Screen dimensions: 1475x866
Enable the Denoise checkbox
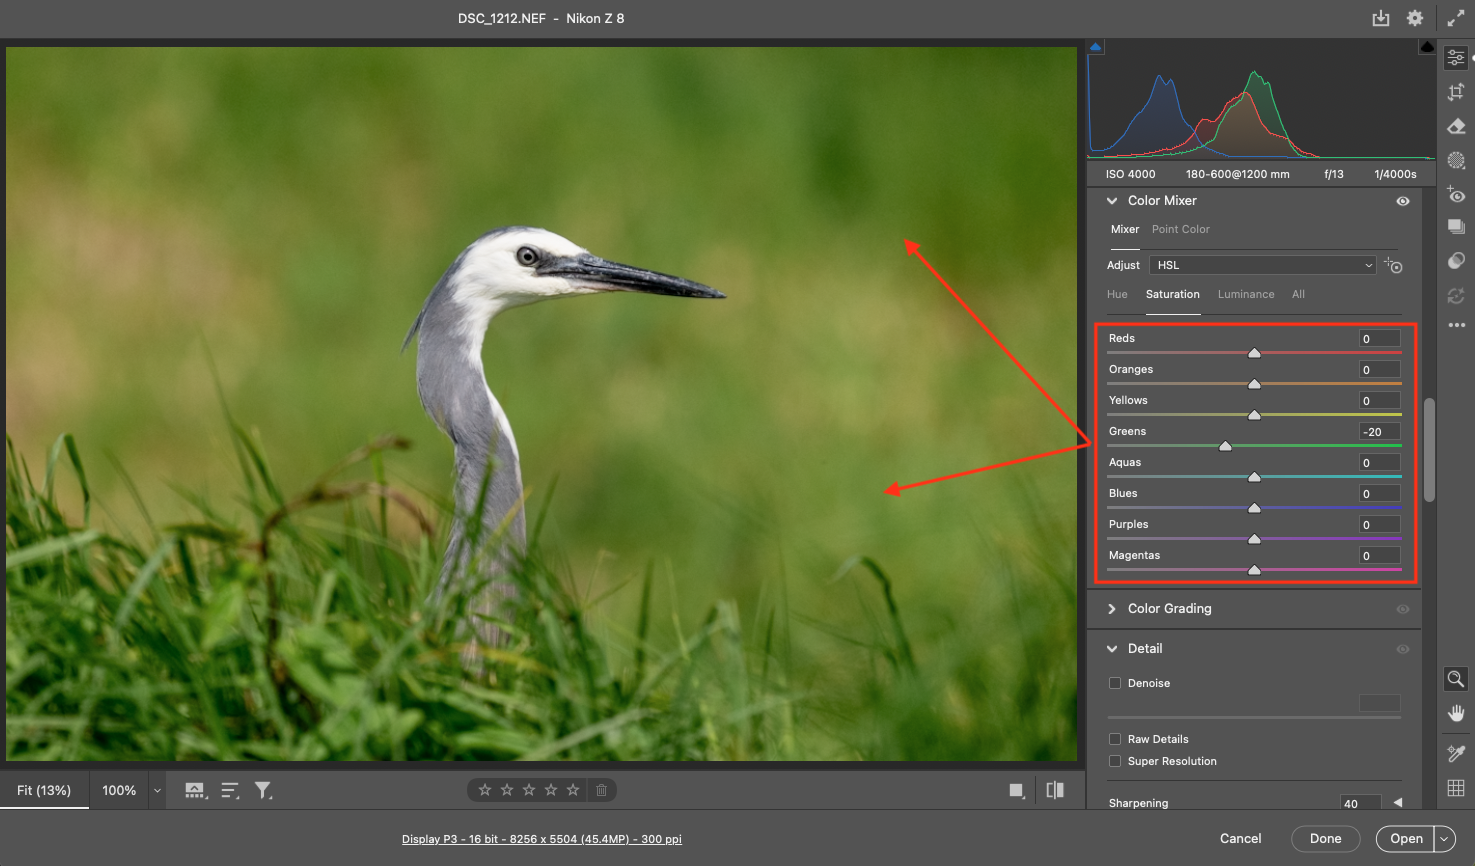[1115, 683]
